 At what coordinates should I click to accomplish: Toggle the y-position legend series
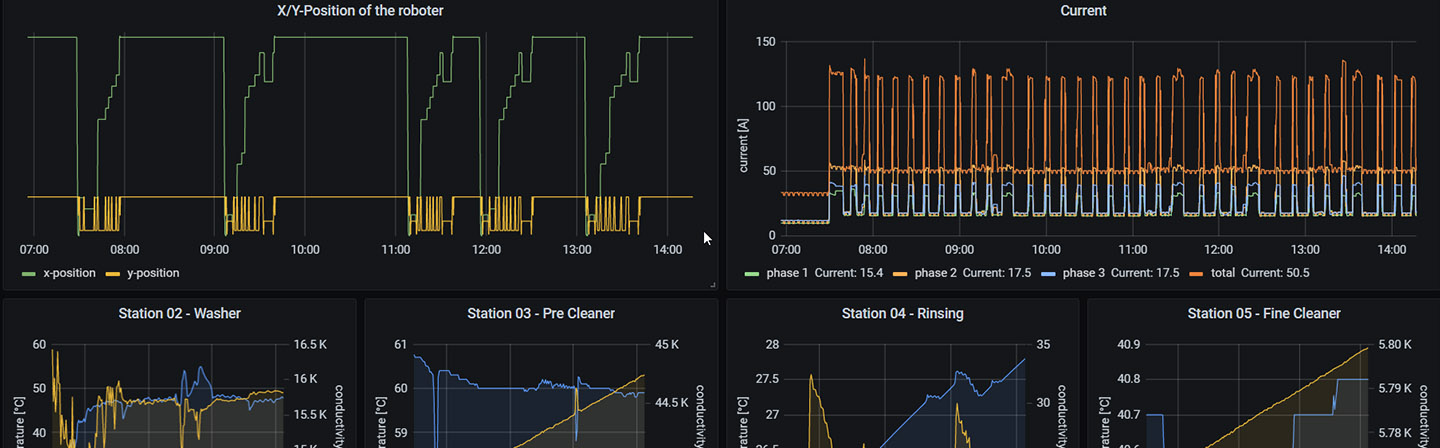coord(151,272)
